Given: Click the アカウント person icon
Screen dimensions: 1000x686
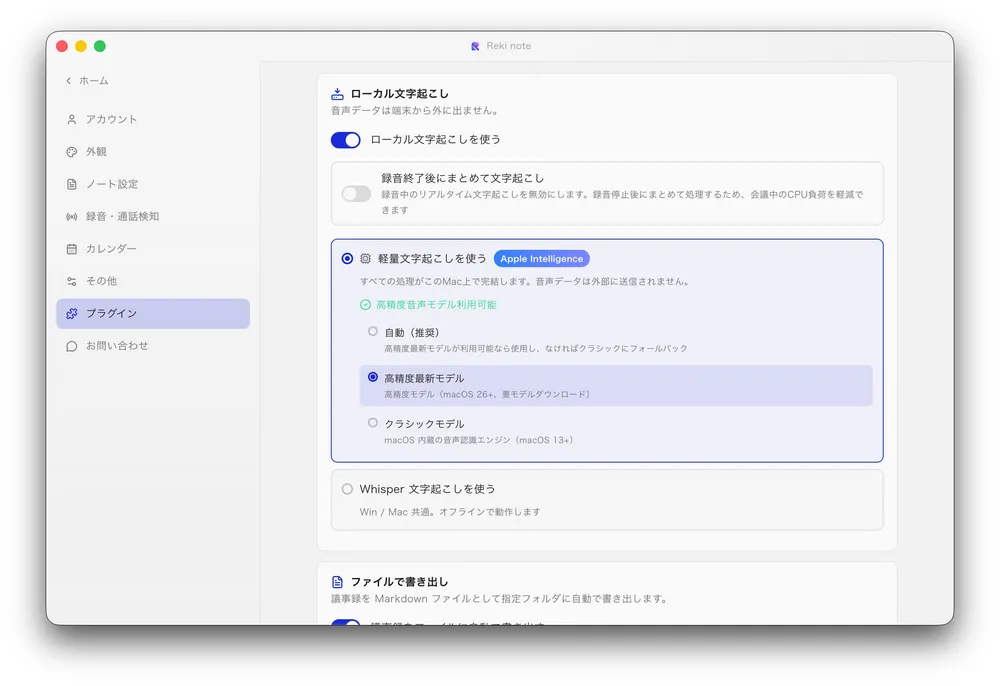Looking at the screenshot, I should point(71,119).
